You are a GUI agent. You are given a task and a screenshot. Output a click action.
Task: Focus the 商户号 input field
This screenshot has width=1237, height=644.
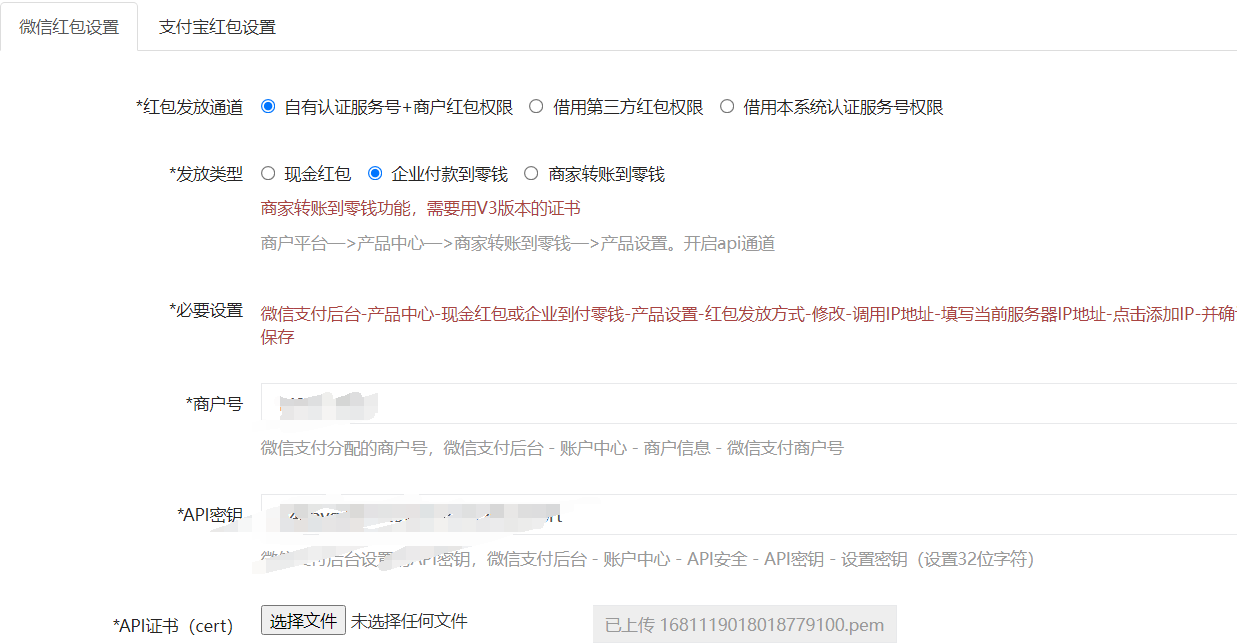tap(749, 404)
